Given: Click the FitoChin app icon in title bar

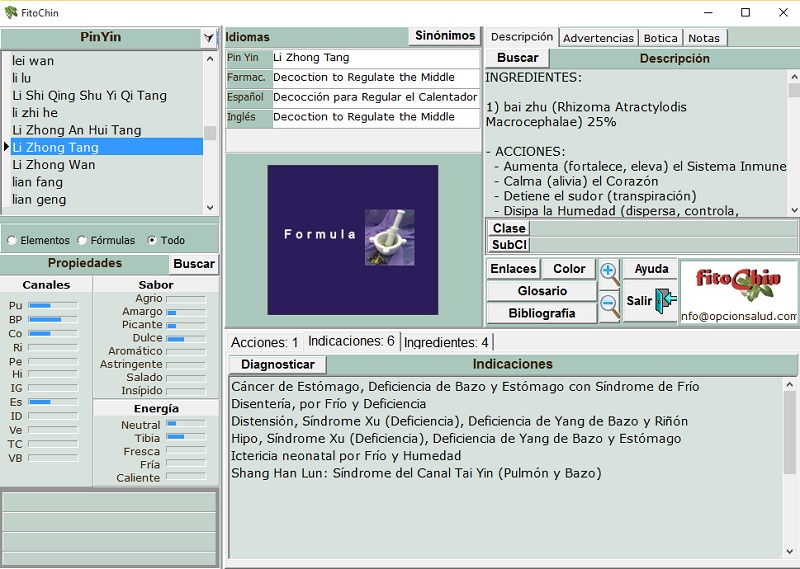Looking at the screenshot, I should pyautogui.click(x=13, y=12).
